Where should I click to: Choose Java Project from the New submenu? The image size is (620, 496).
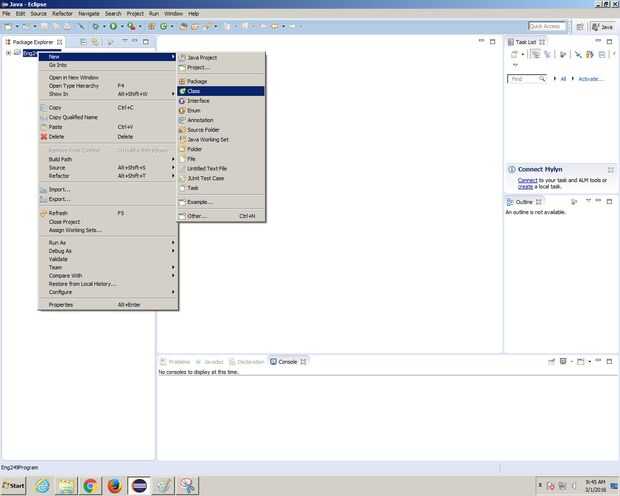(x=221, y=57)
